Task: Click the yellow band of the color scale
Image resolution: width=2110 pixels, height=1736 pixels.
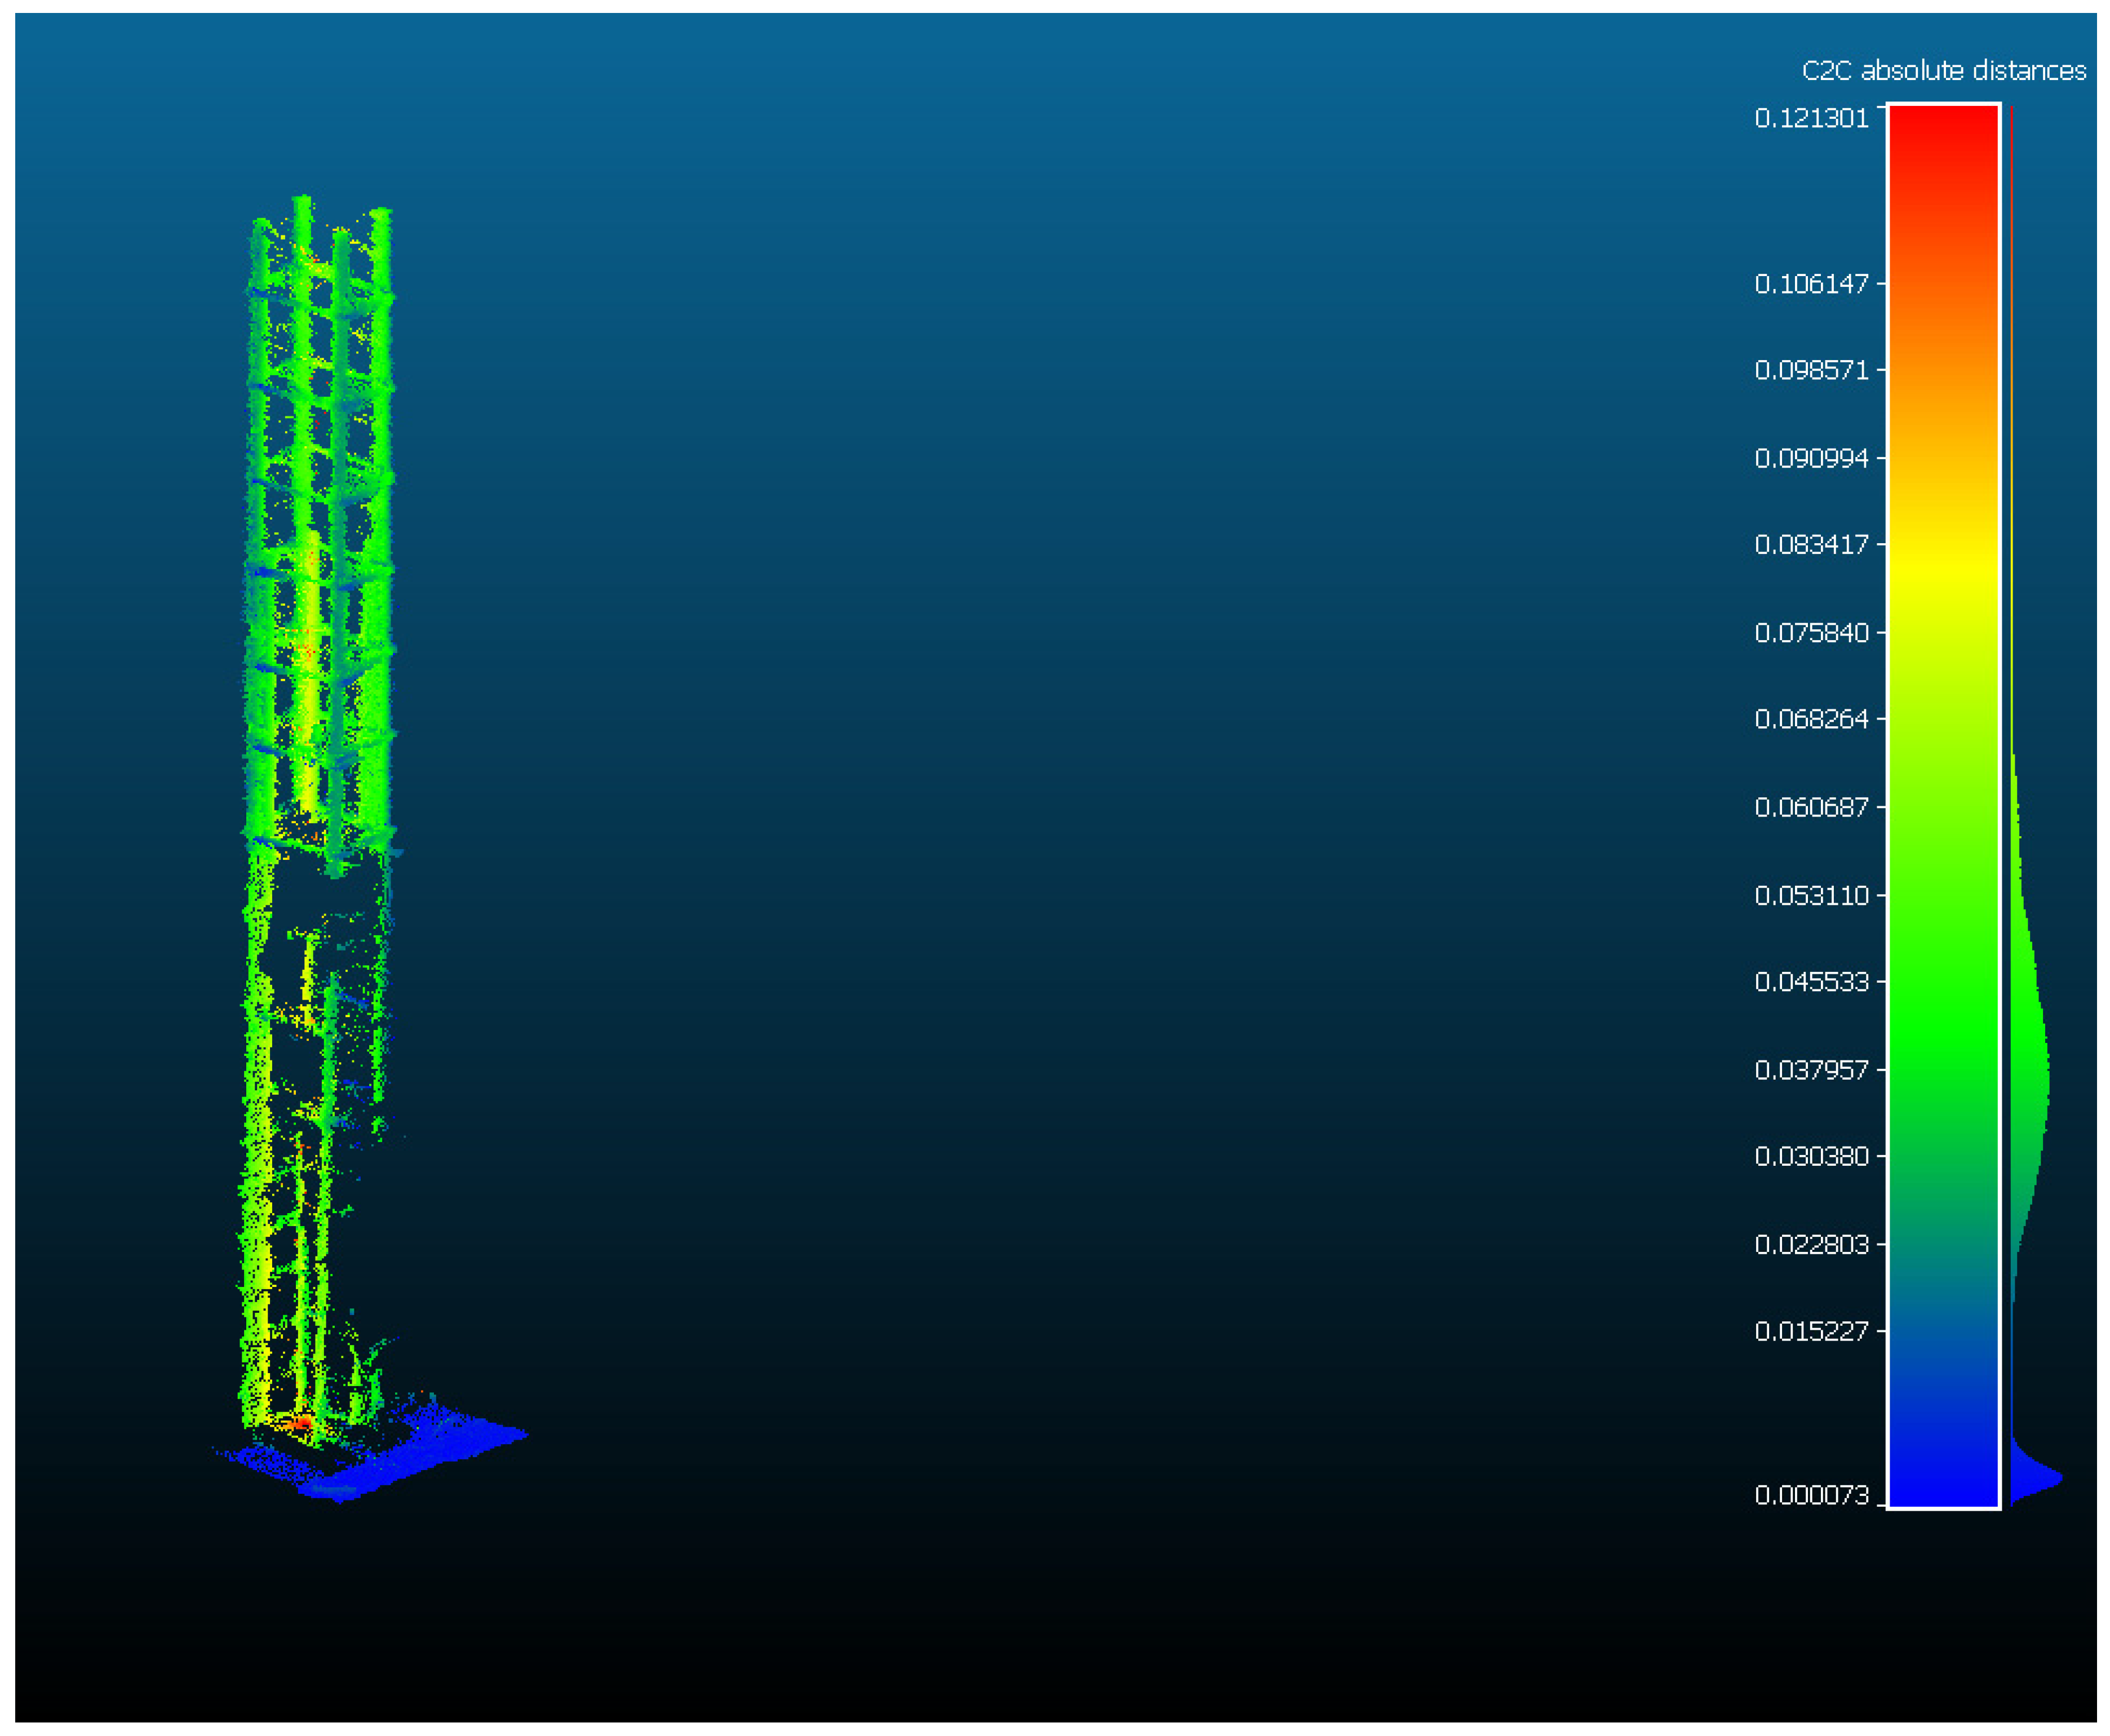Action: click(x=1942, y=568)
